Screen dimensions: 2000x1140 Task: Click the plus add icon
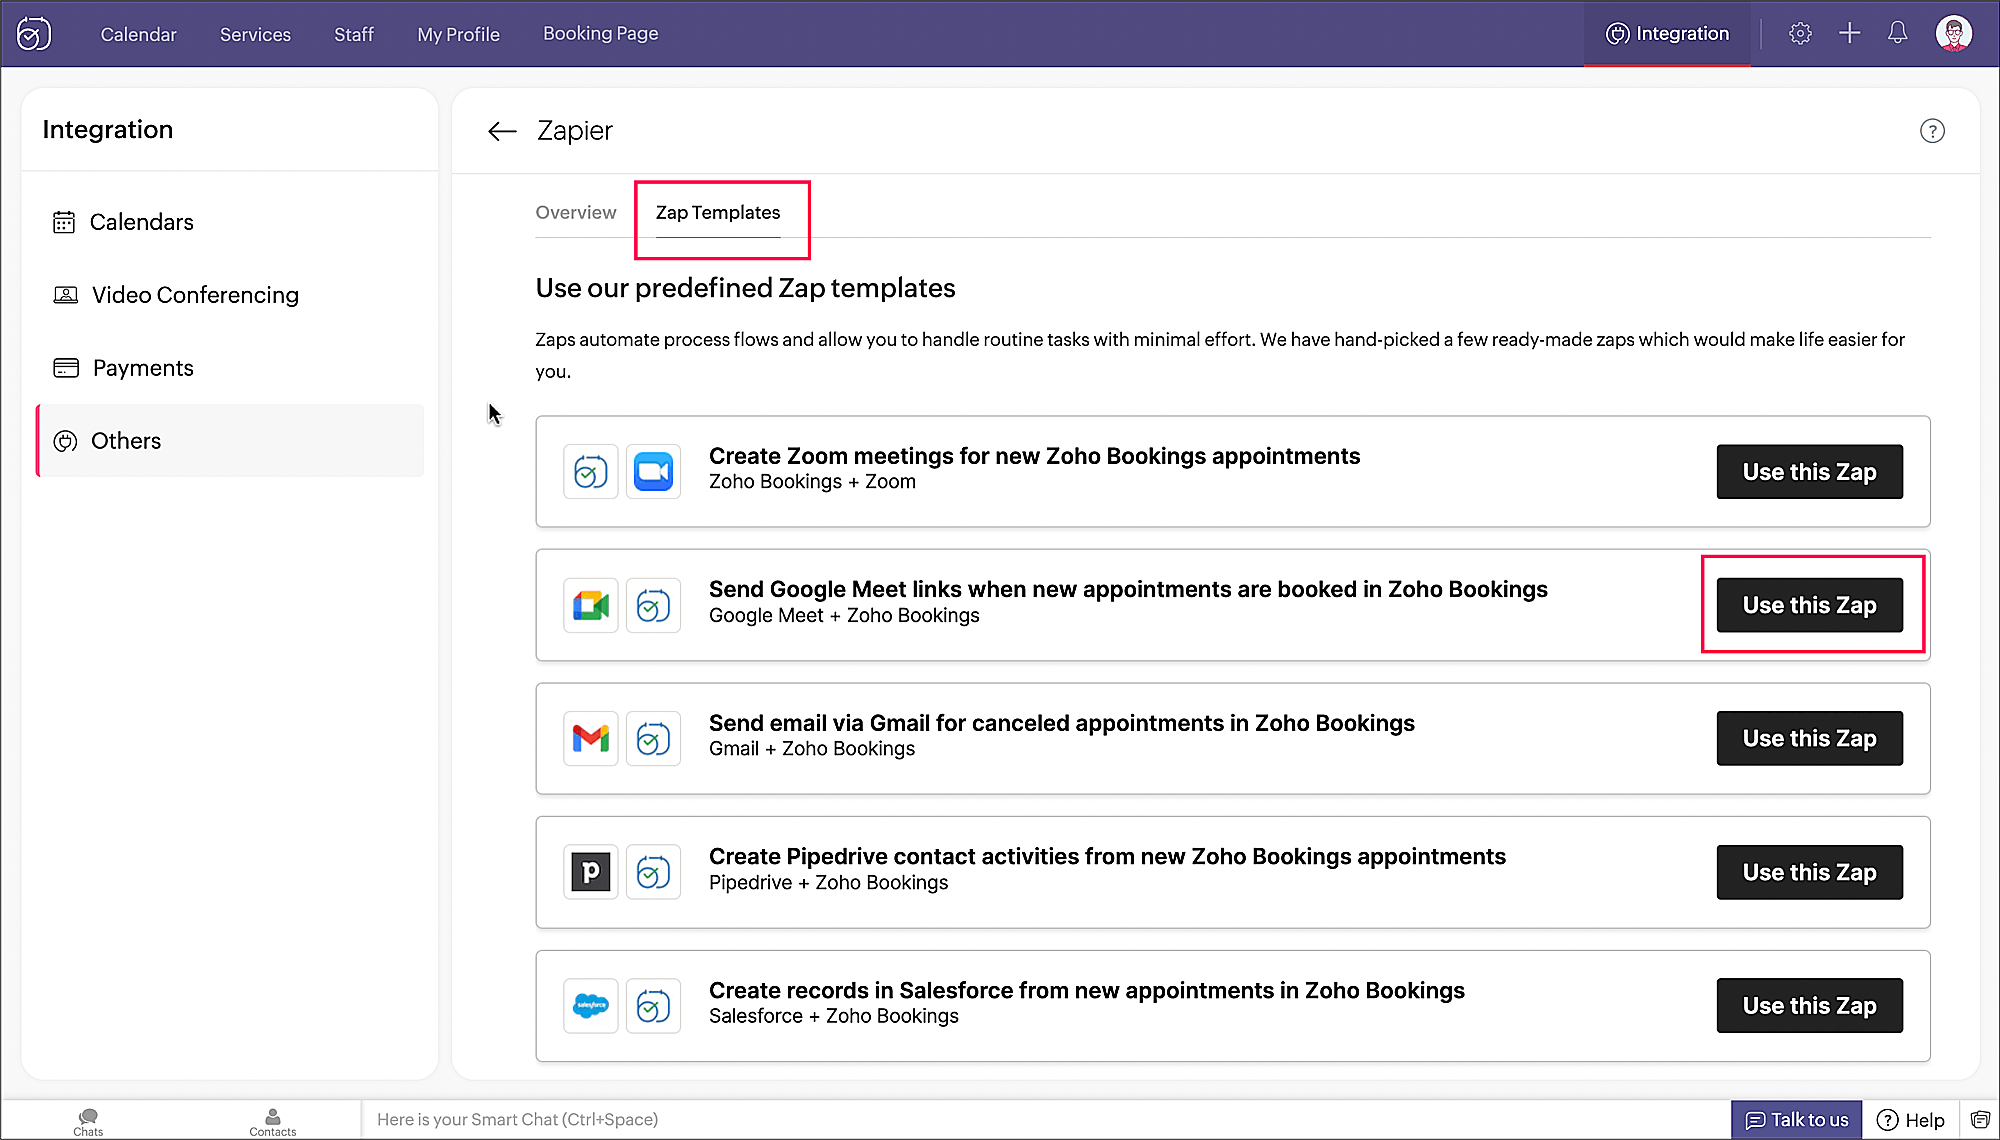pos(1849,34)
